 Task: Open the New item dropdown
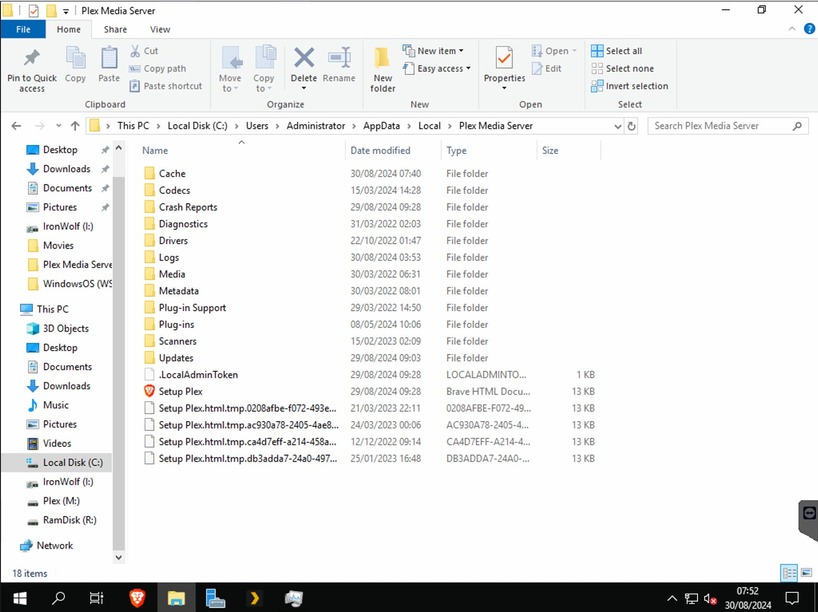[x=432, y=51]
